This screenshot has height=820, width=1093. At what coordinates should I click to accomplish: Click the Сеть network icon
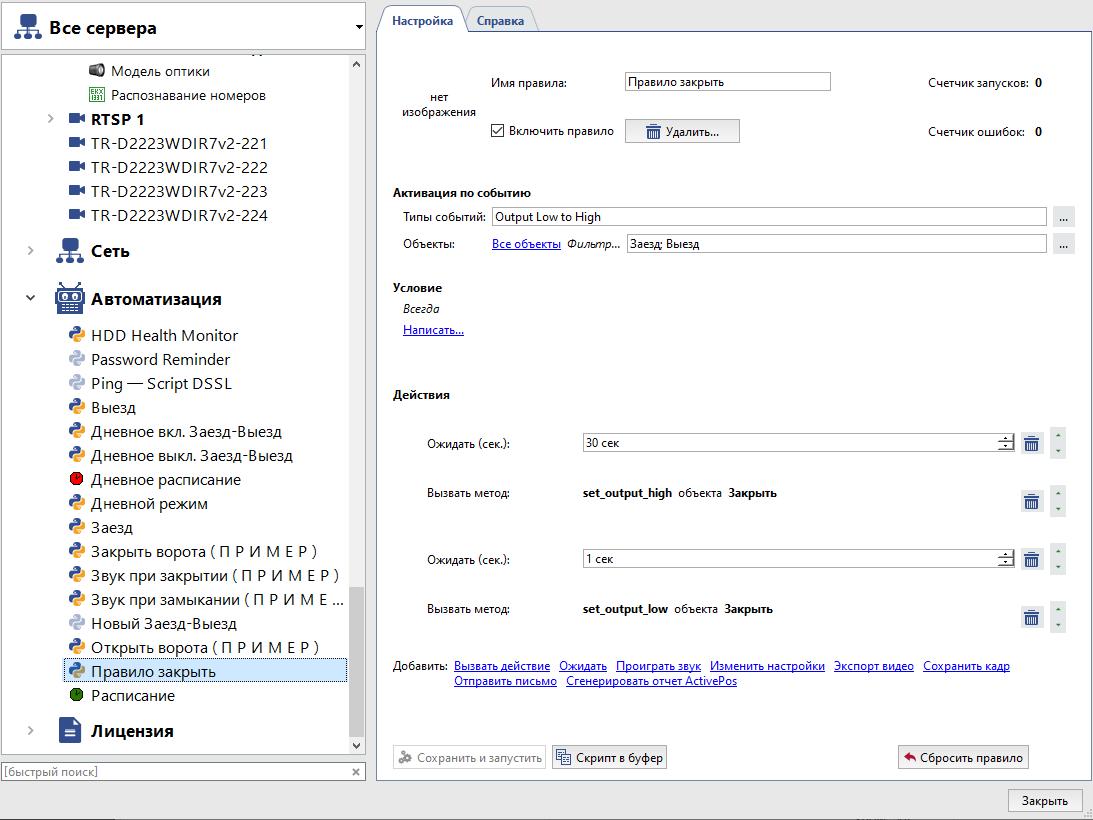tap(70, 250)
